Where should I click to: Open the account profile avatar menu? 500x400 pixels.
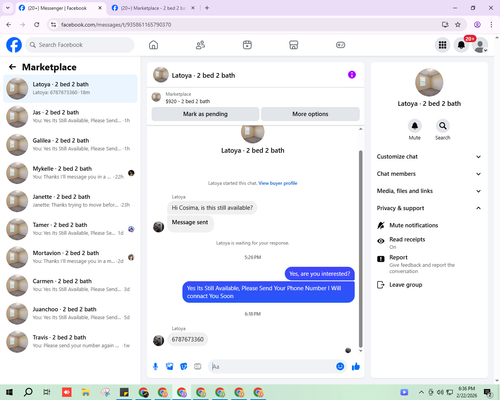(480, 45)
